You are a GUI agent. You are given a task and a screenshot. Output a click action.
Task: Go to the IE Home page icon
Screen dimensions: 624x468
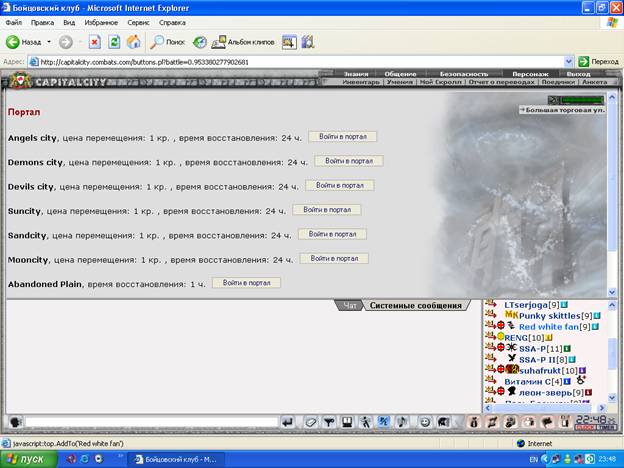[134, 42]
